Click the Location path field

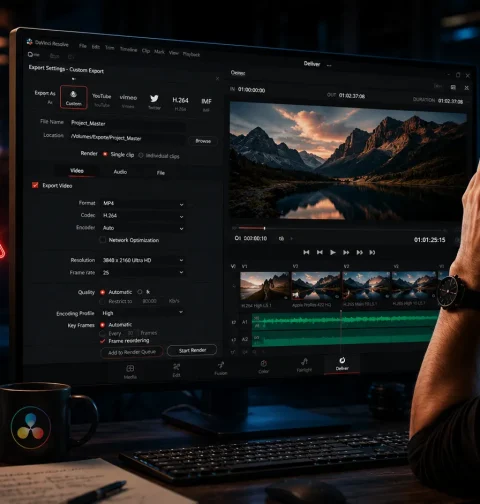[128, 138]
